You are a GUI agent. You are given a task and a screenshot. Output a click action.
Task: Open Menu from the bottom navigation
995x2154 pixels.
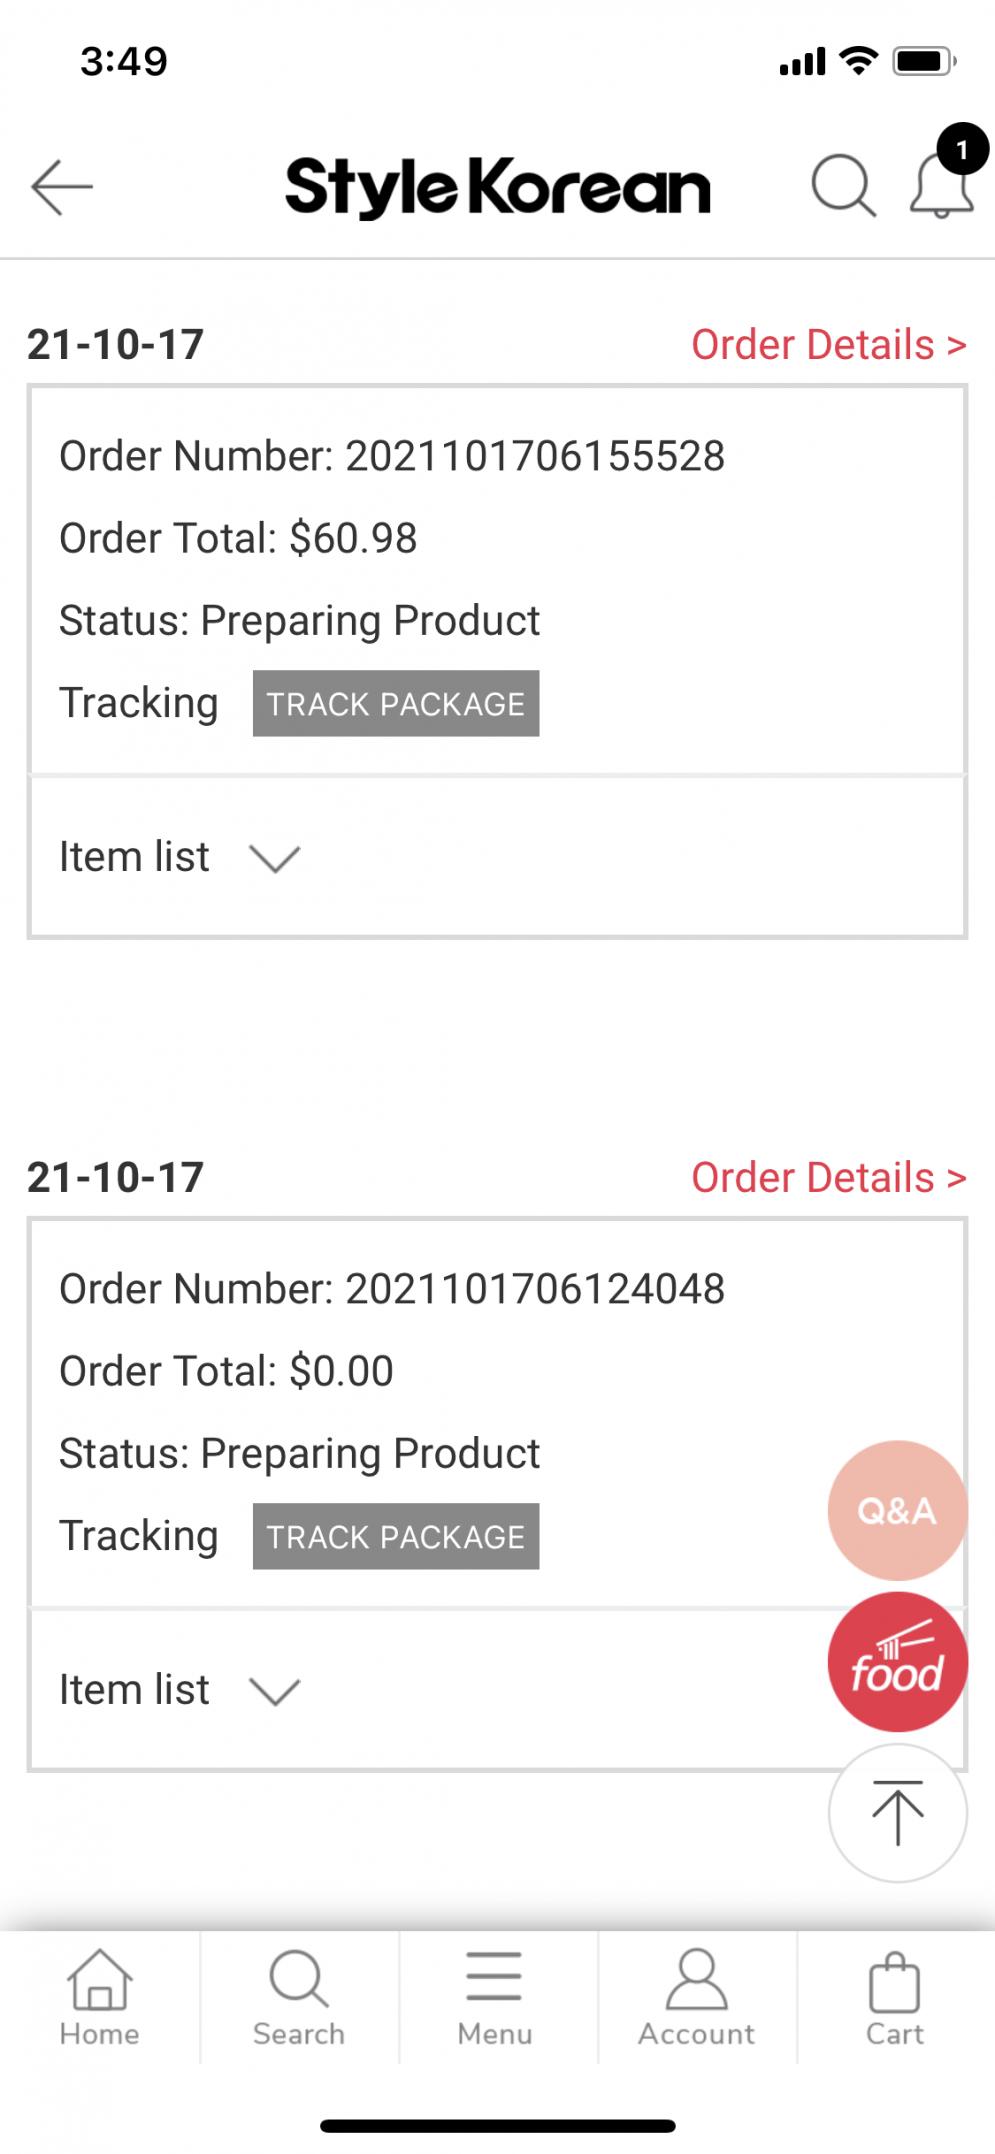pos(495,1997)
